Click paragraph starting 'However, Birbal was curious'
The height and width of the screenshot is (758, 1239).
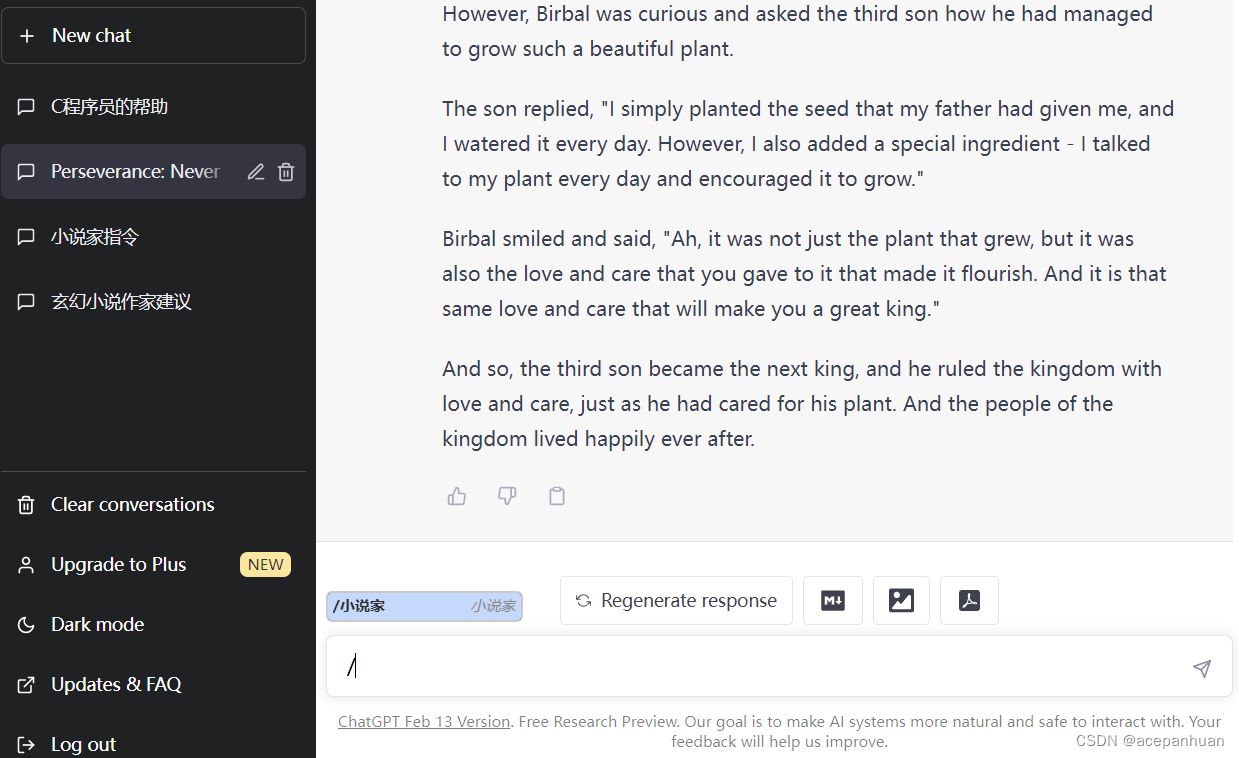point(797,31)
